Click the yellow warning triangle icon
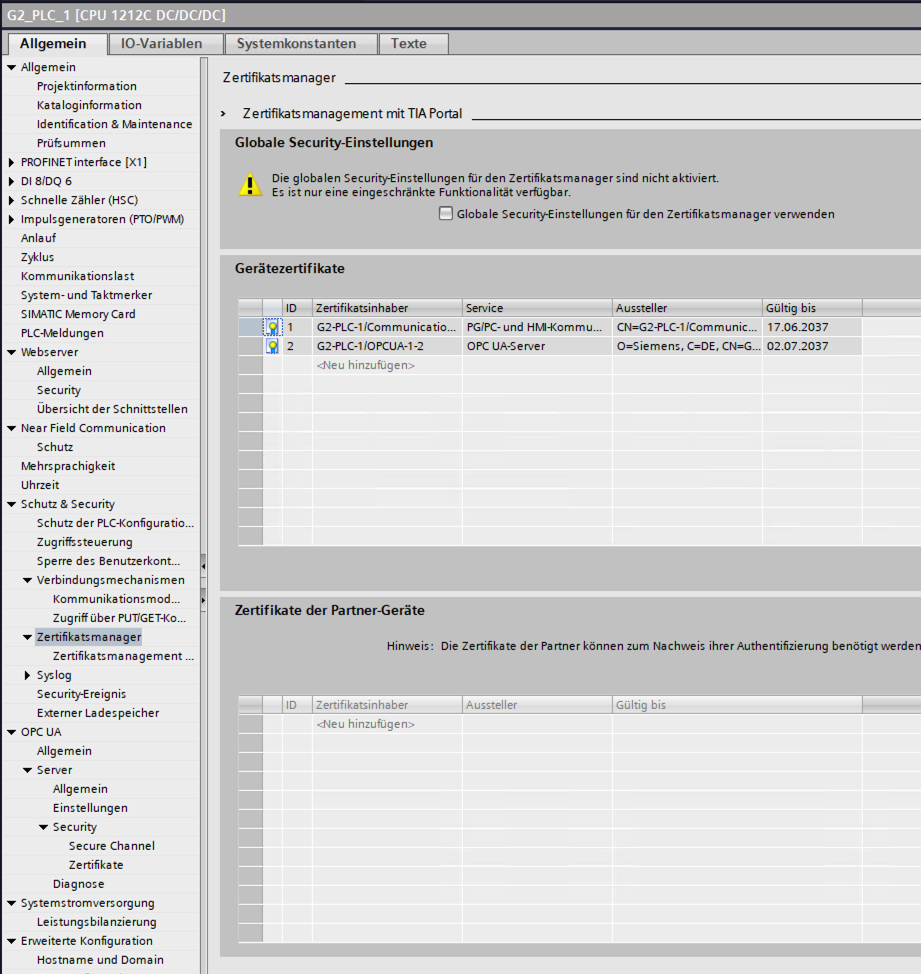Viewport: 921px width, 974px height. tap(250, 185)
